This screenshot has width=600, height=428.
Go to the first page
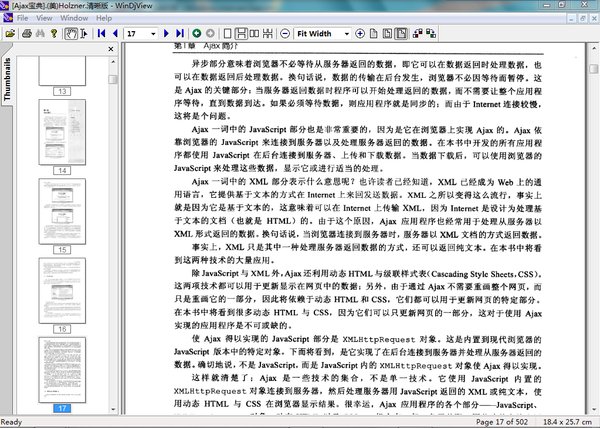point(101,34)
